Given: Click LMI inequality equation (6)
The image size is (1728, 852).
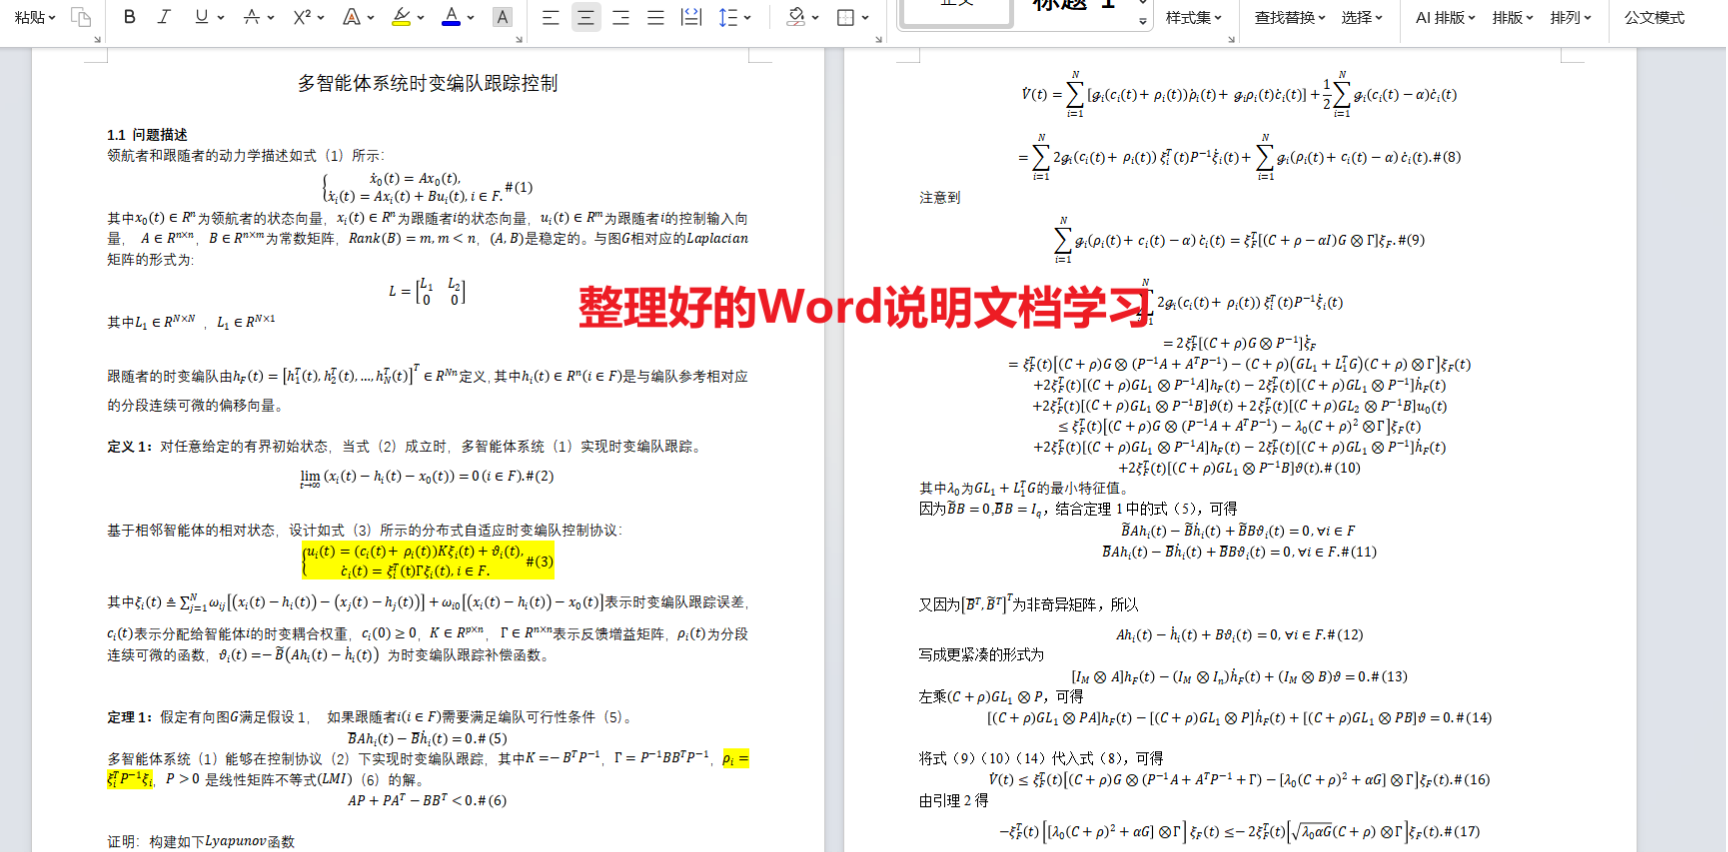Looking at the screenshot, I should coord(428,801).
